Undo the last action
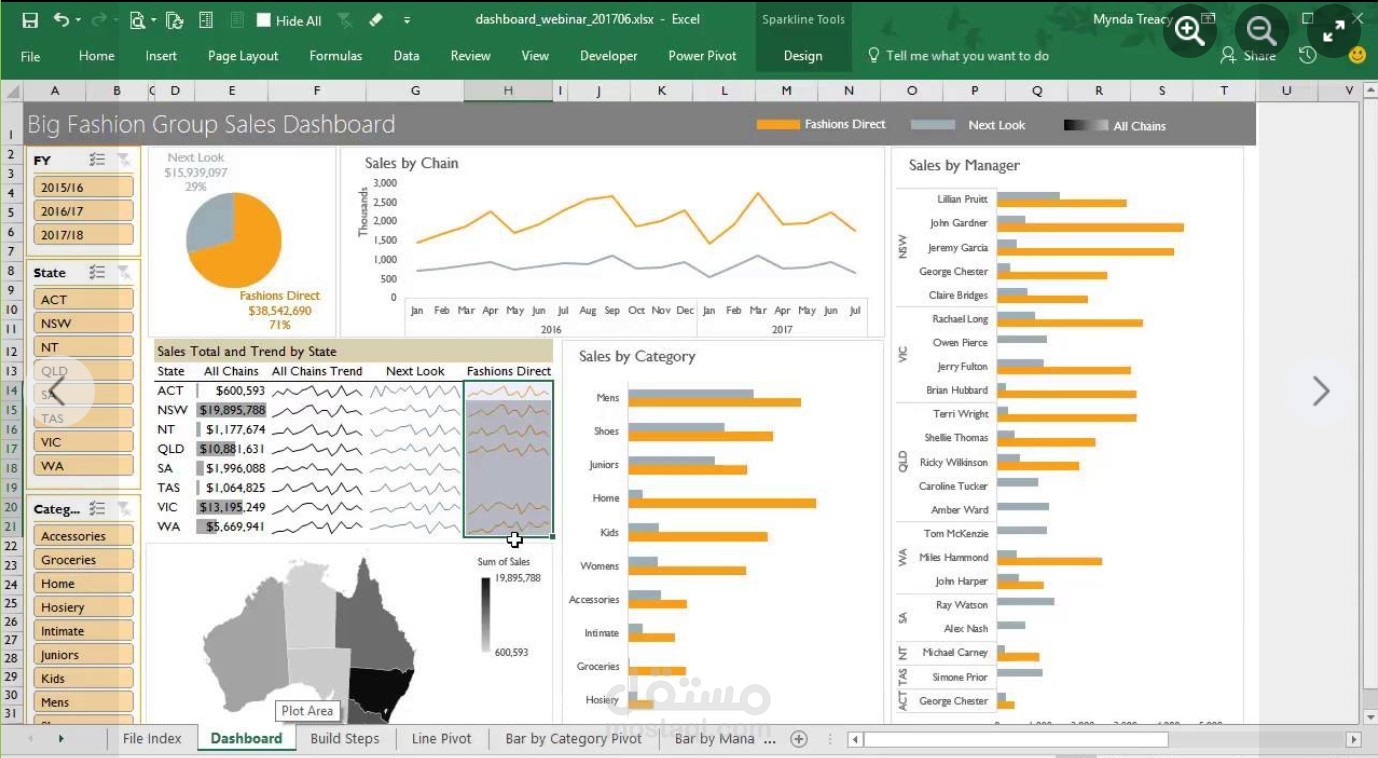Image resolution: width=1378 pixels, height=758 pixels. [x=62, y=20]
